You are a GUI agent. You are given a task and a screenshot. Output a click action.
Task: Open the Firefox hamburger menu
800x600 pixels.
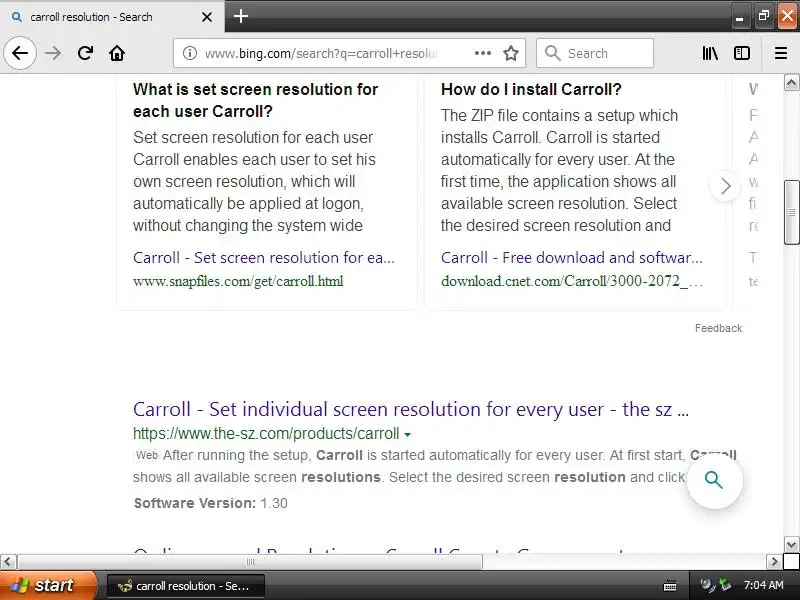781,53
